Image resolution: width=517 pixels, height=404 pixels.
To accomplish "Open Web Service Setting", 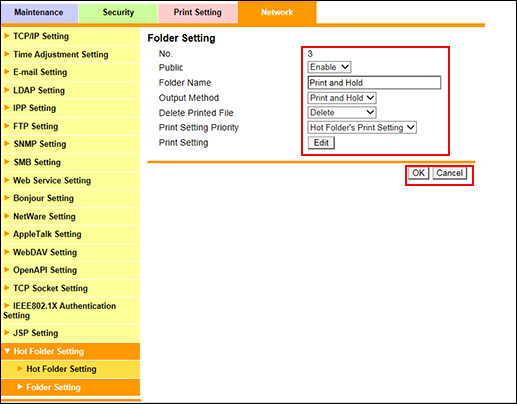I will click(70, 180).
